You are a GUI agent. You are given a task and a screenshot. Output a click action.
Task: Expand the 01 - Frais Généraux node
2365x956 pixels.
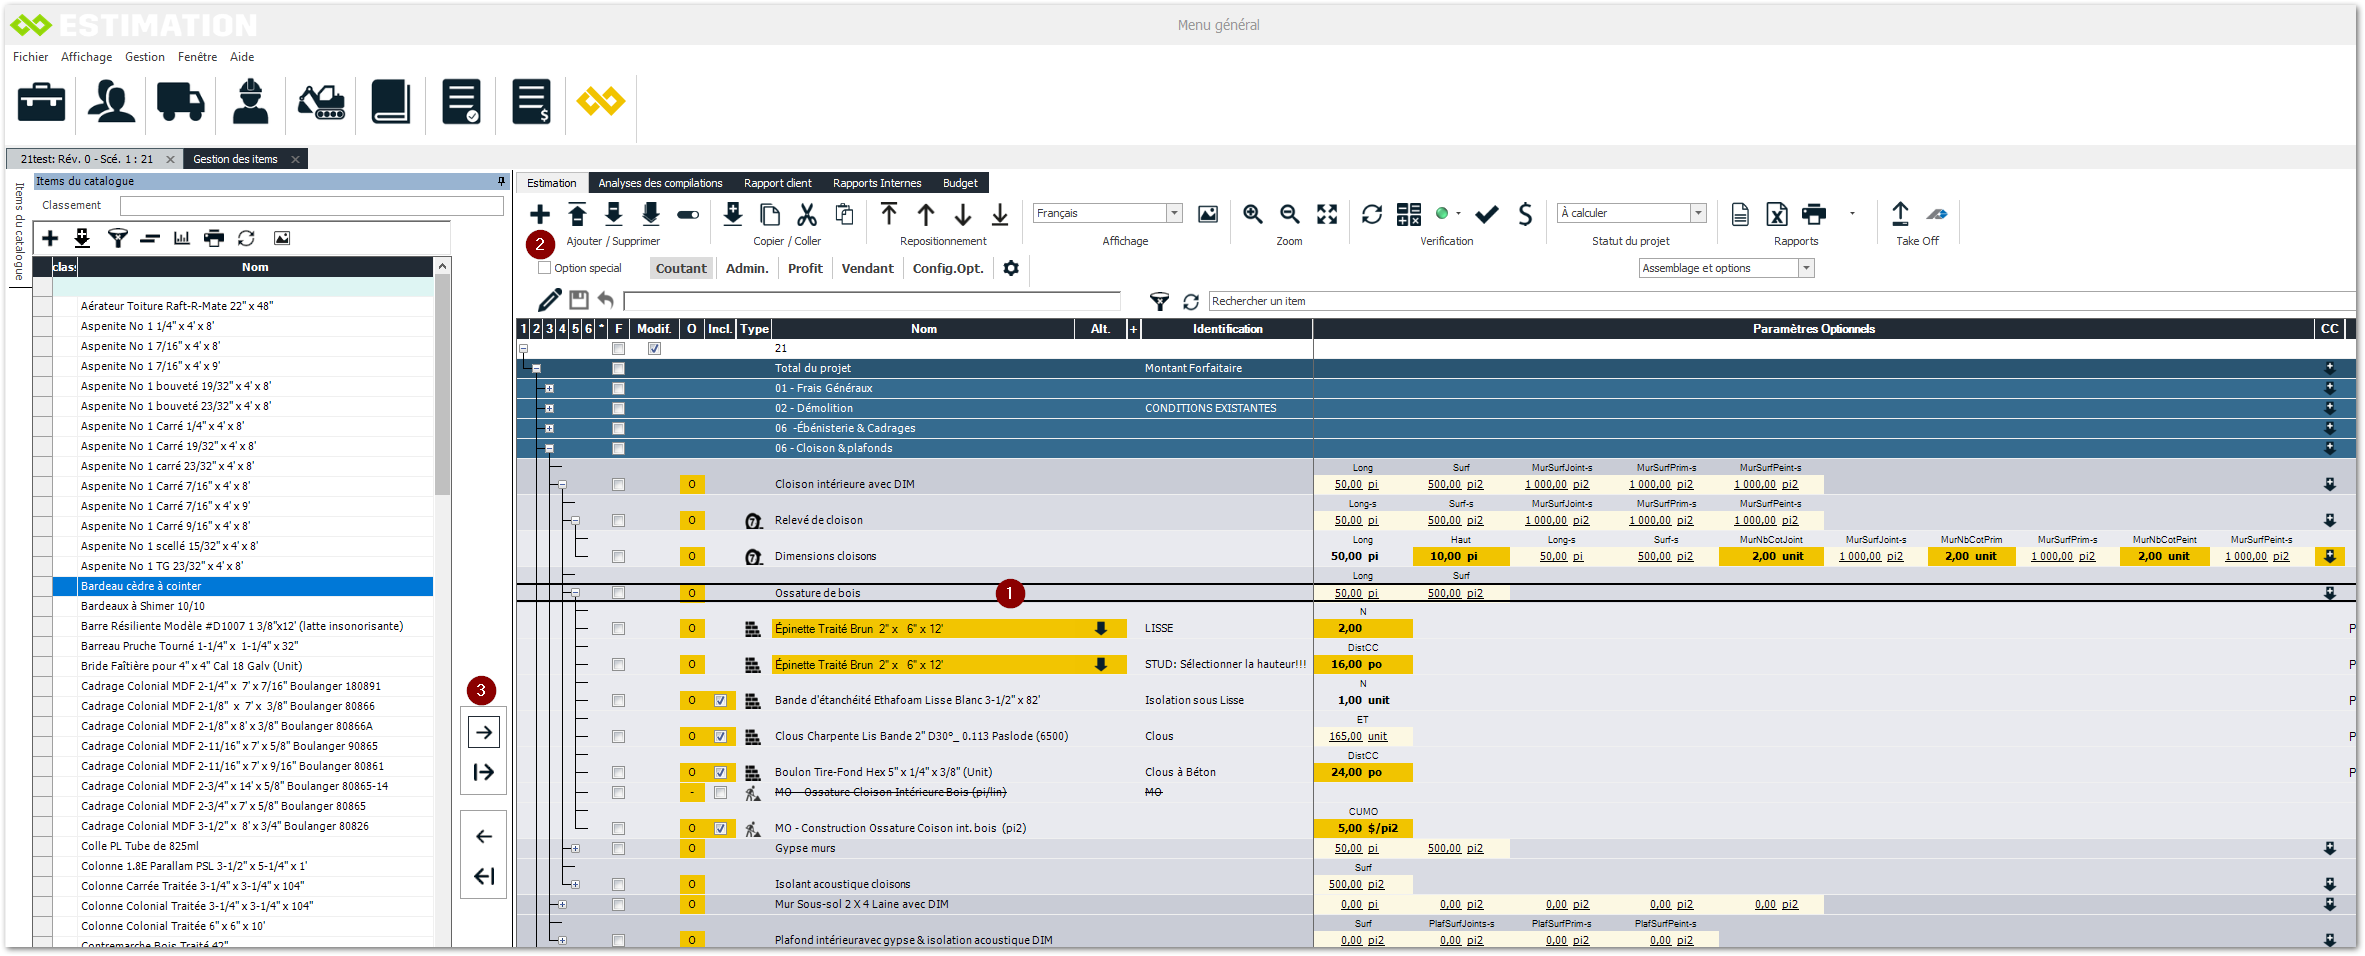coord(549,388)
